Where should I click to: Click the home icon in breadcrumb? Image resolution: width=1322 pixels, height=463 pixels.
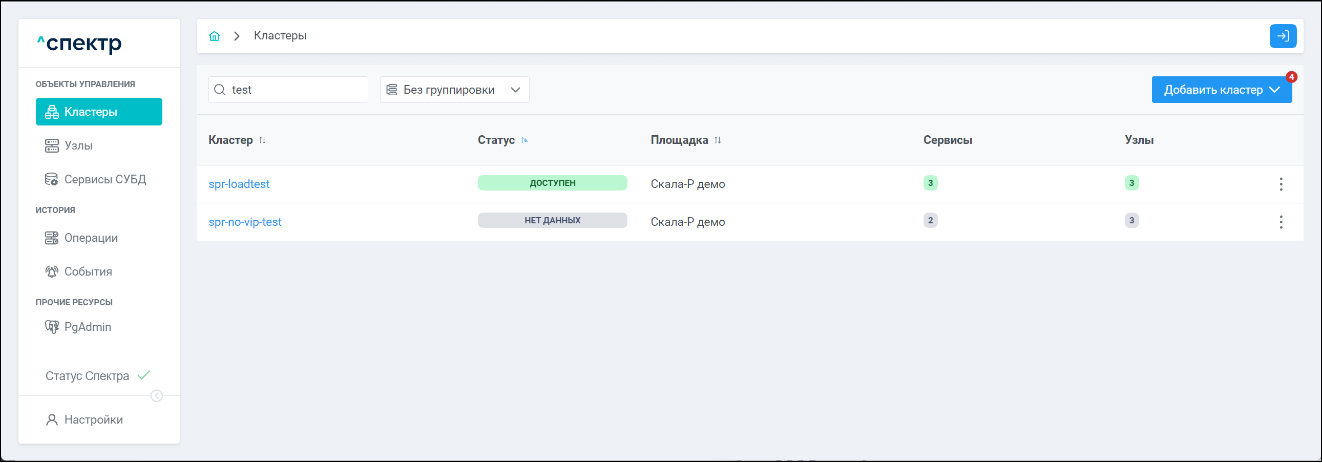pyautogui.click(x=214, y=36)
